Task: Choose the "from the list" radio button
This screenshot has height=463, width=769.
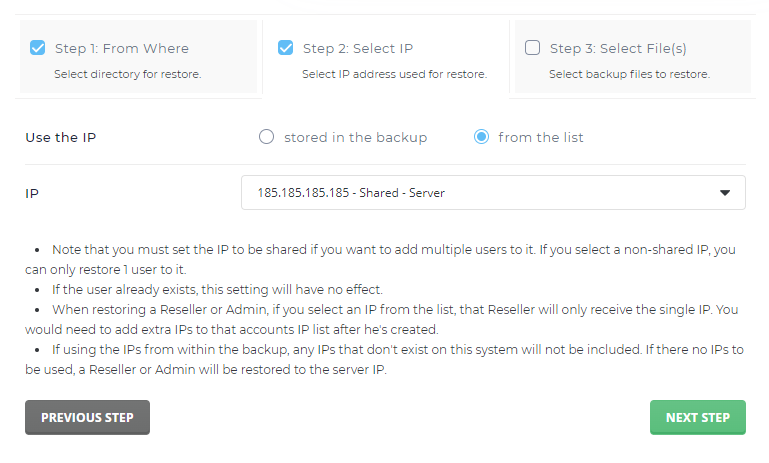Action: (482, 137)
